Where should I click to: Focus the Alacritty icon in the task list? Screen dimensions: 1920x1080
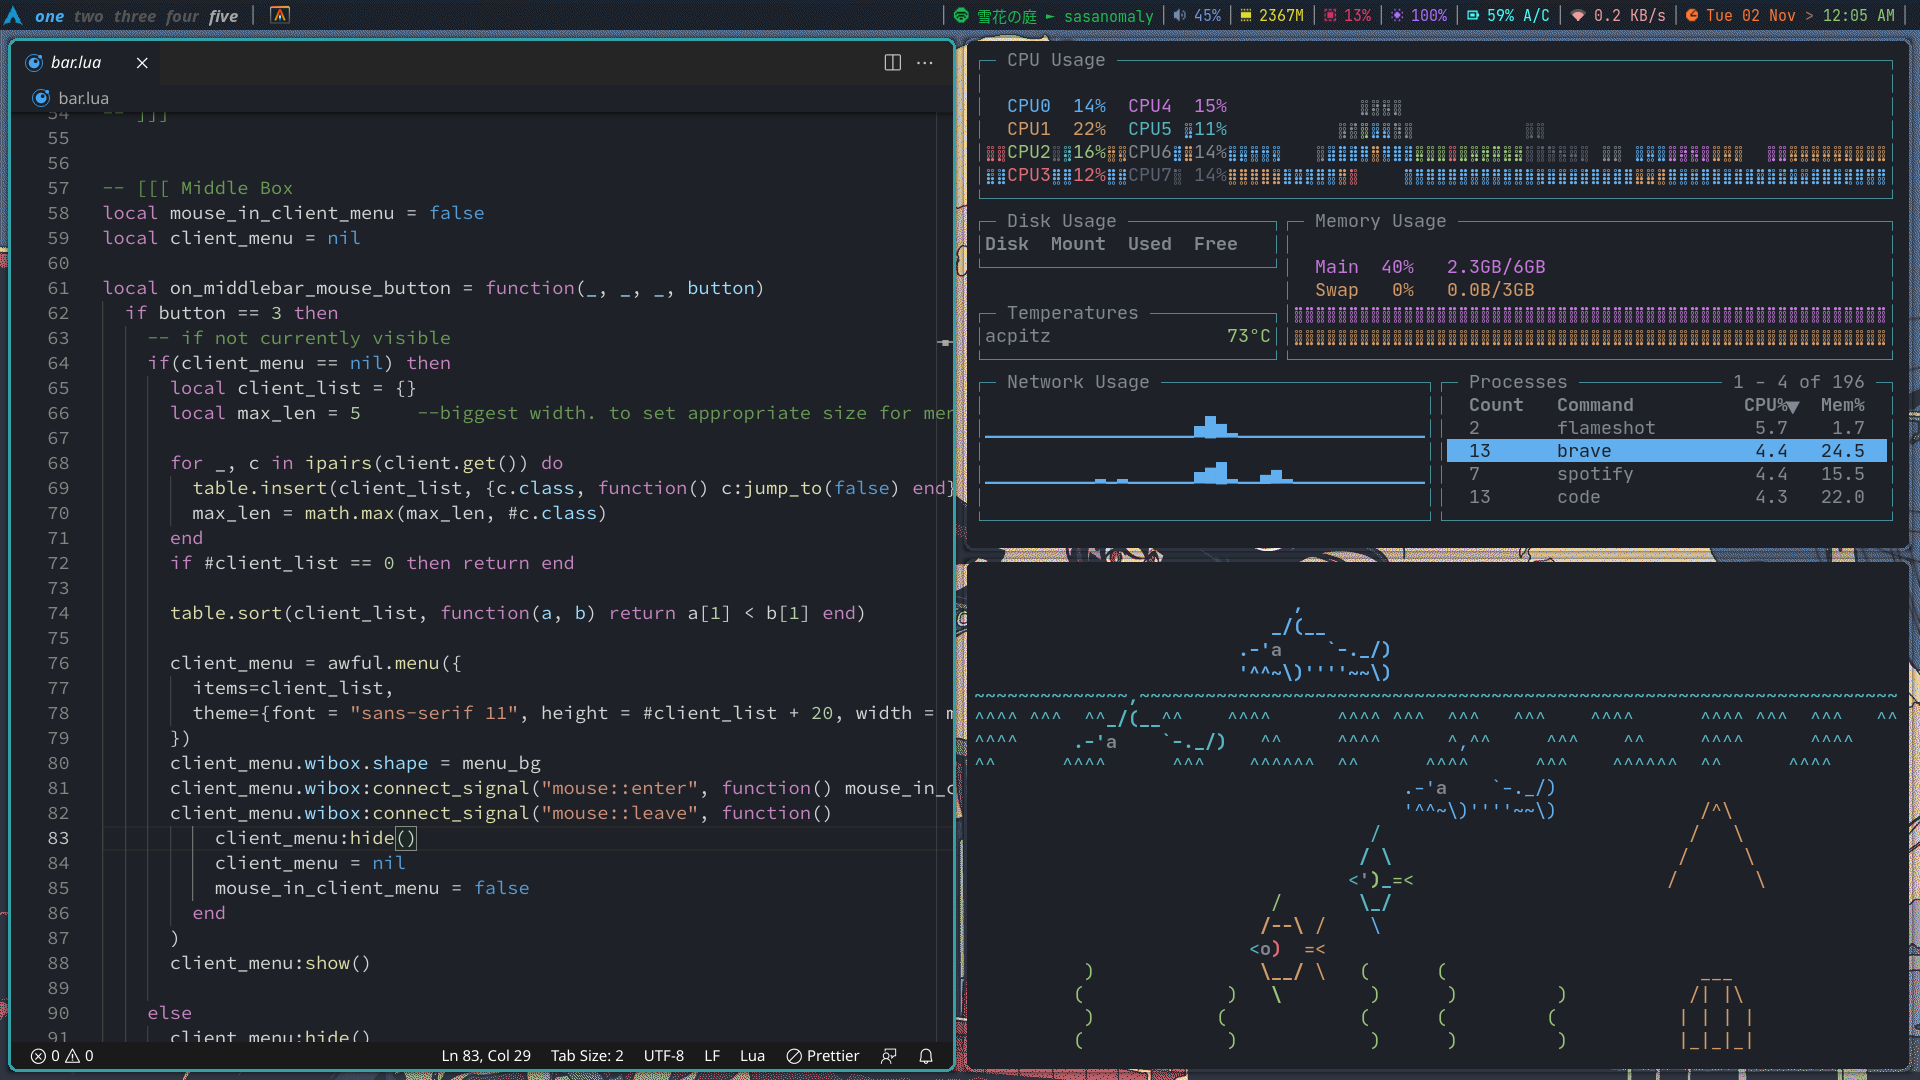(280, 15)
